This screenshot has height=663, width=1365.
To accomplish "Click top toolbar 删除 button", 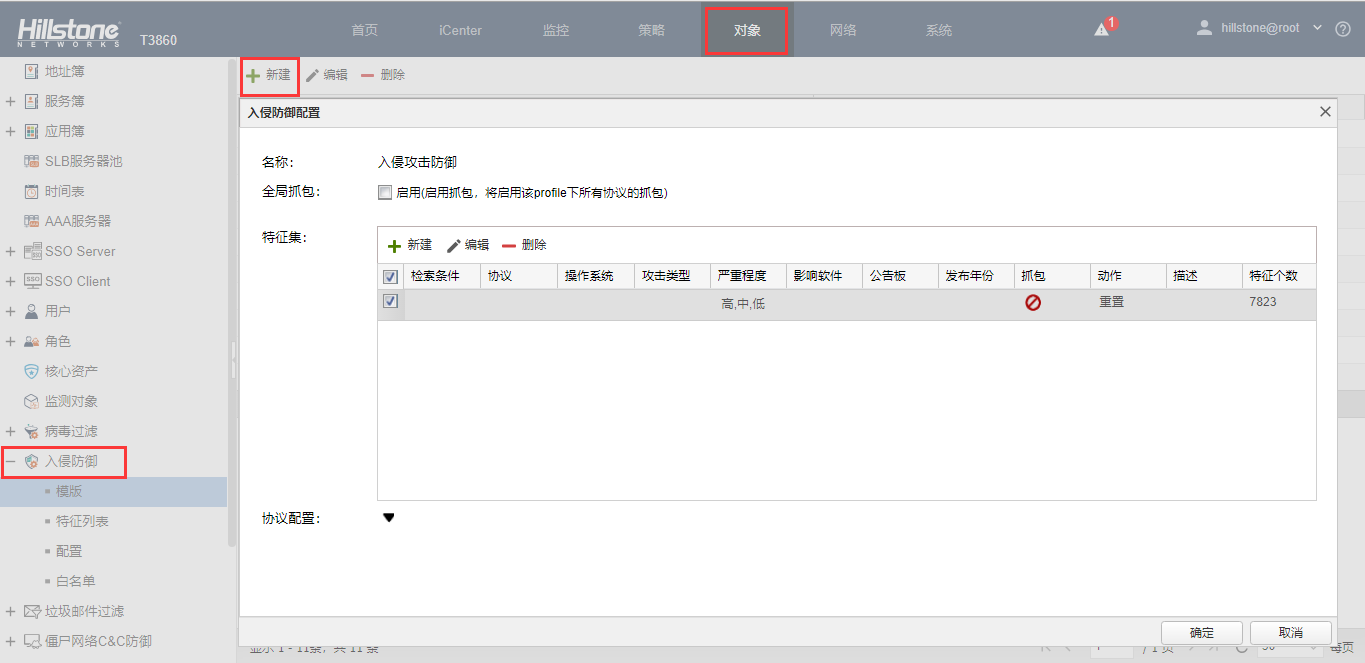I will [383, 75].
